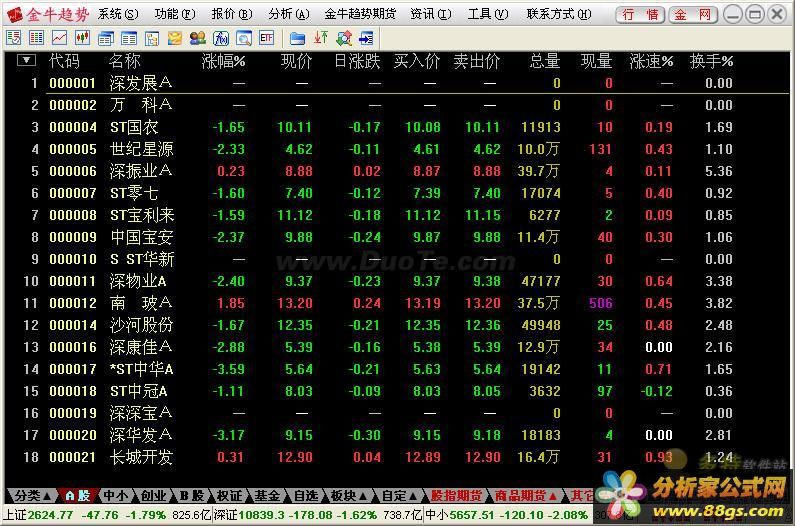Expand the 板块▲ bottom tab menu
The width and height of the screenshot is (795, 526).
pos(349,495)
